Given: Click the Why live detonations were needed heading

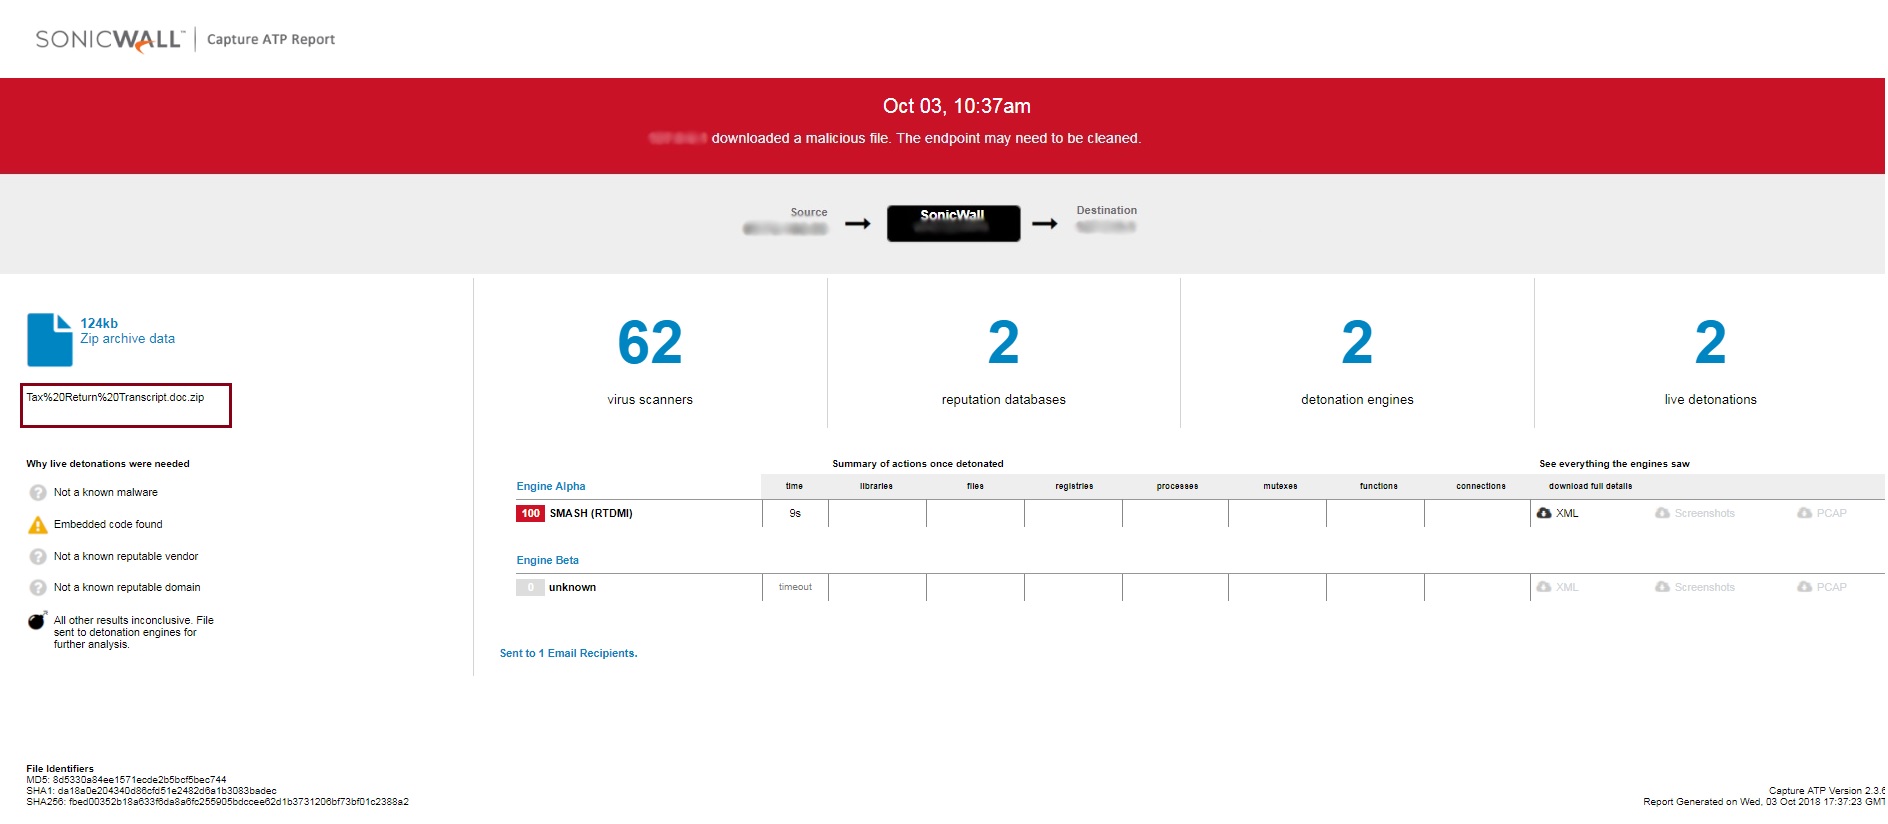Looking at the screenshot, I should click(x=108, y=464).
